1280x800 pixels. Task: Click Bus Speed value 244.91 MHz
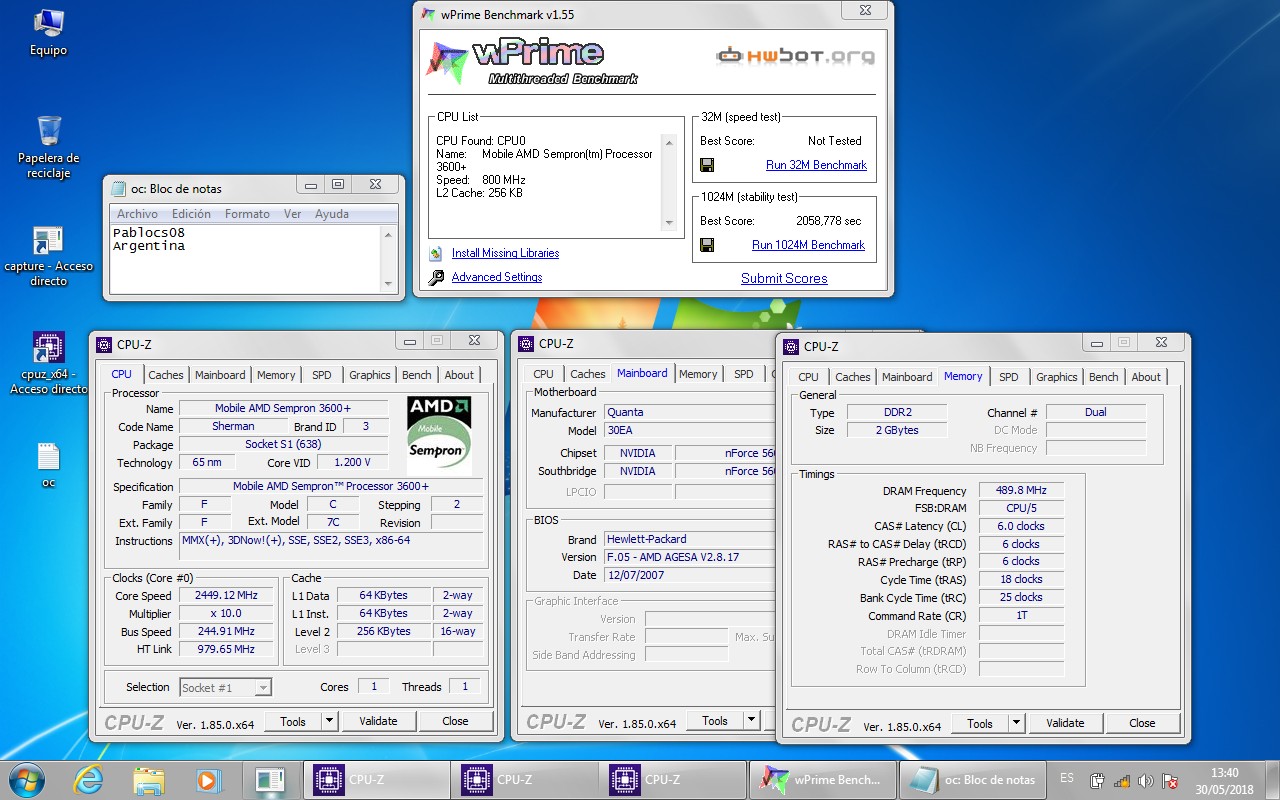tap(226, 632)
